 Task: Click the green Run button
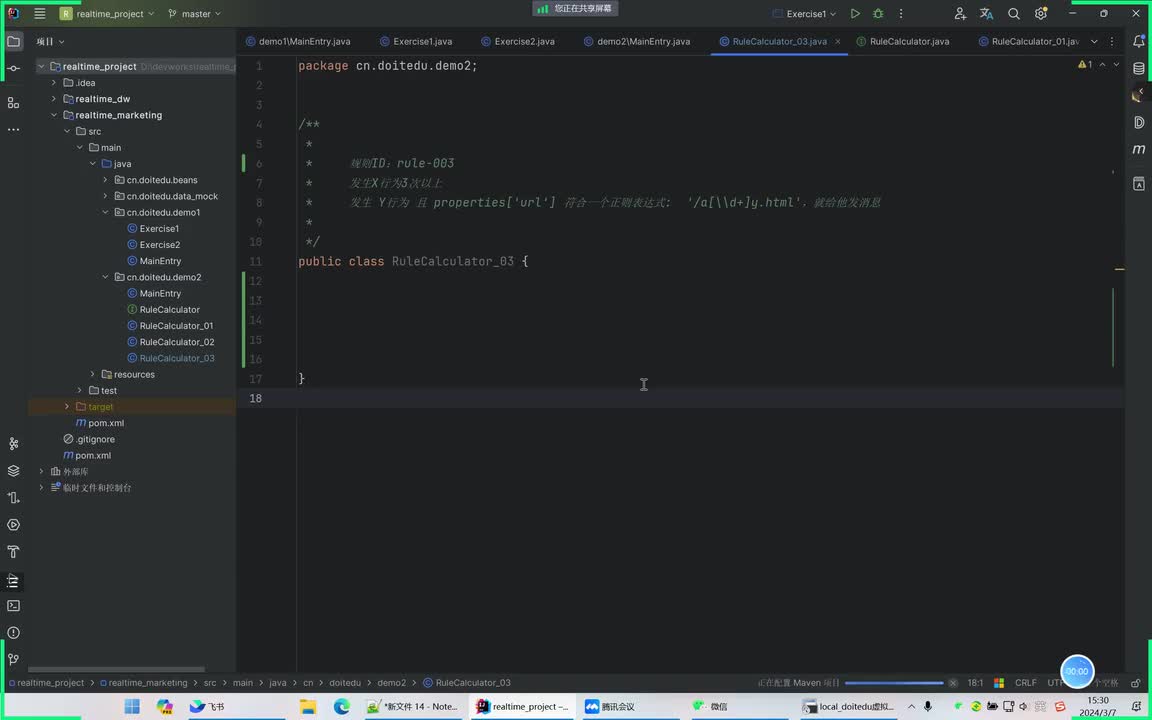click(x=855, y=14)
